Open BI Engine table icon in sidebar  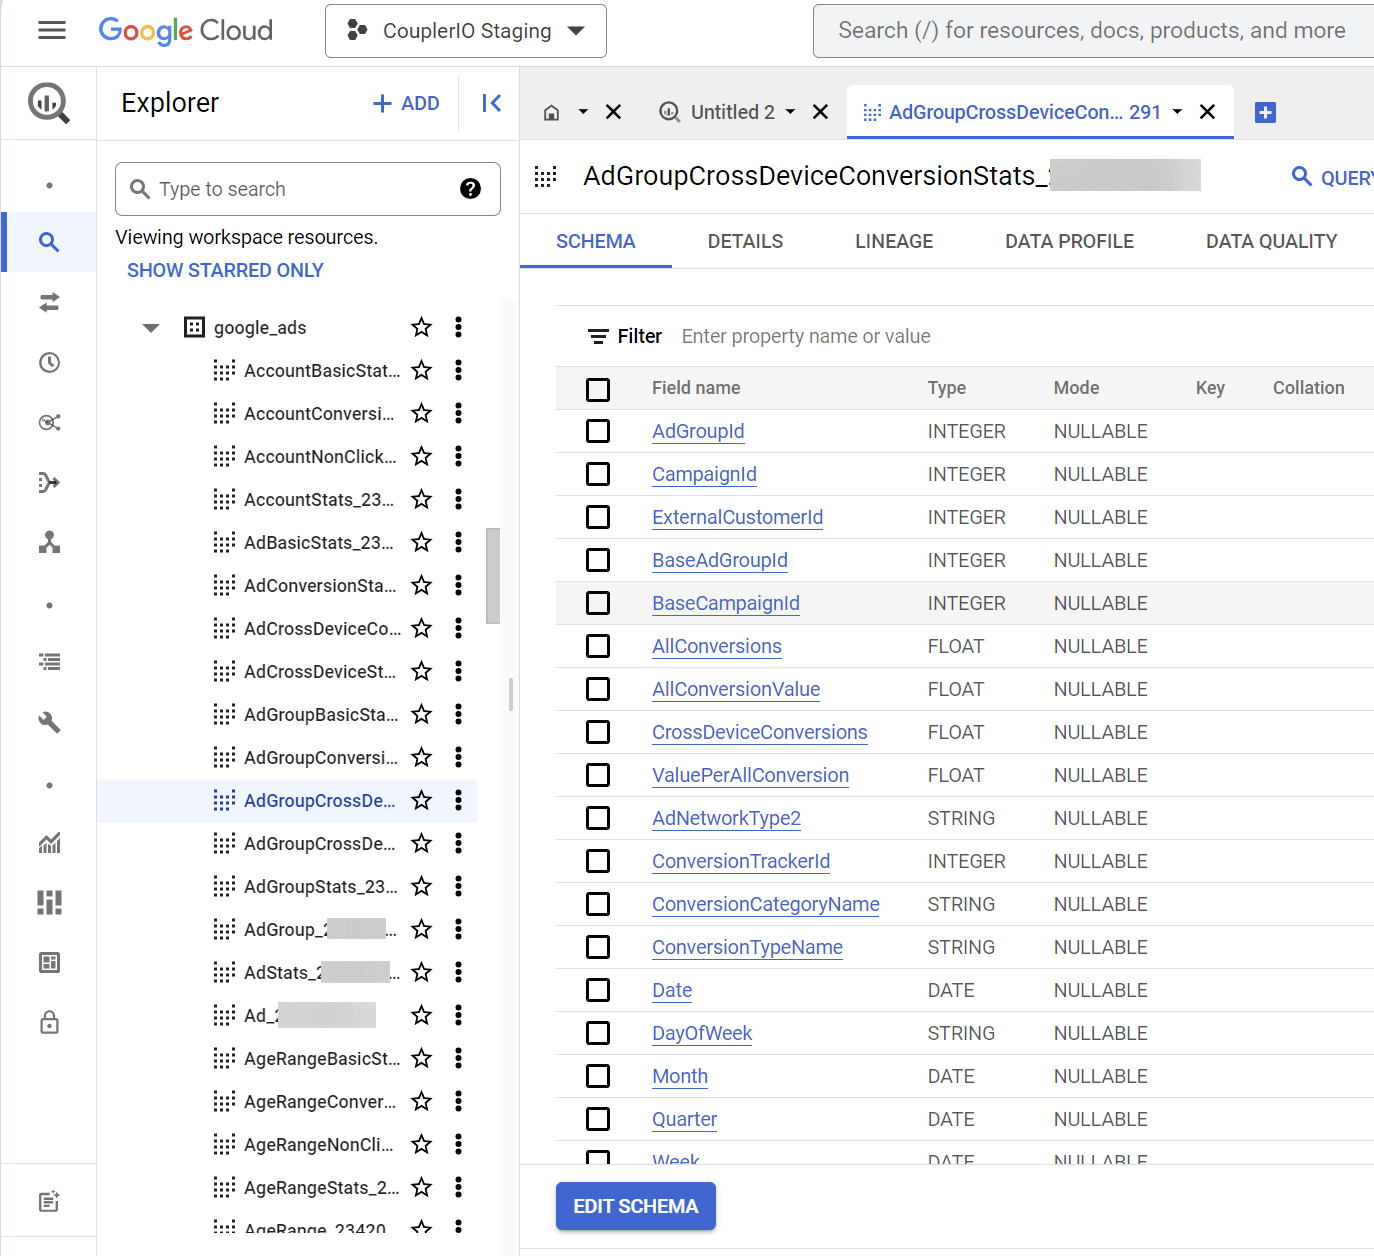pos(49,963)
